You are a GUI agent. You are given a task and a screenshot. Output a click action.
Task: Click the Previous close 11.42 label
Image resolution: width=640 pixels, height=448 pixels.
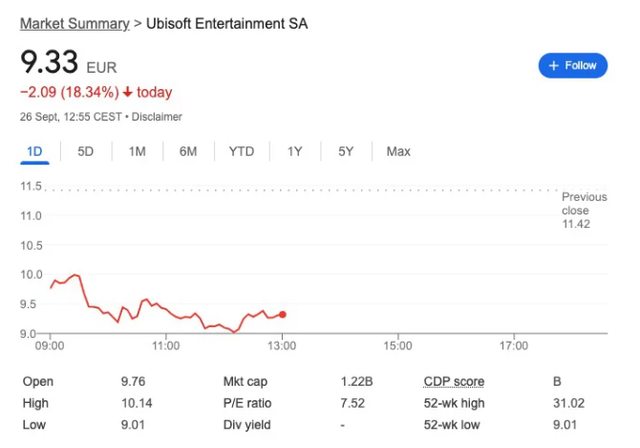coord(583,211)
